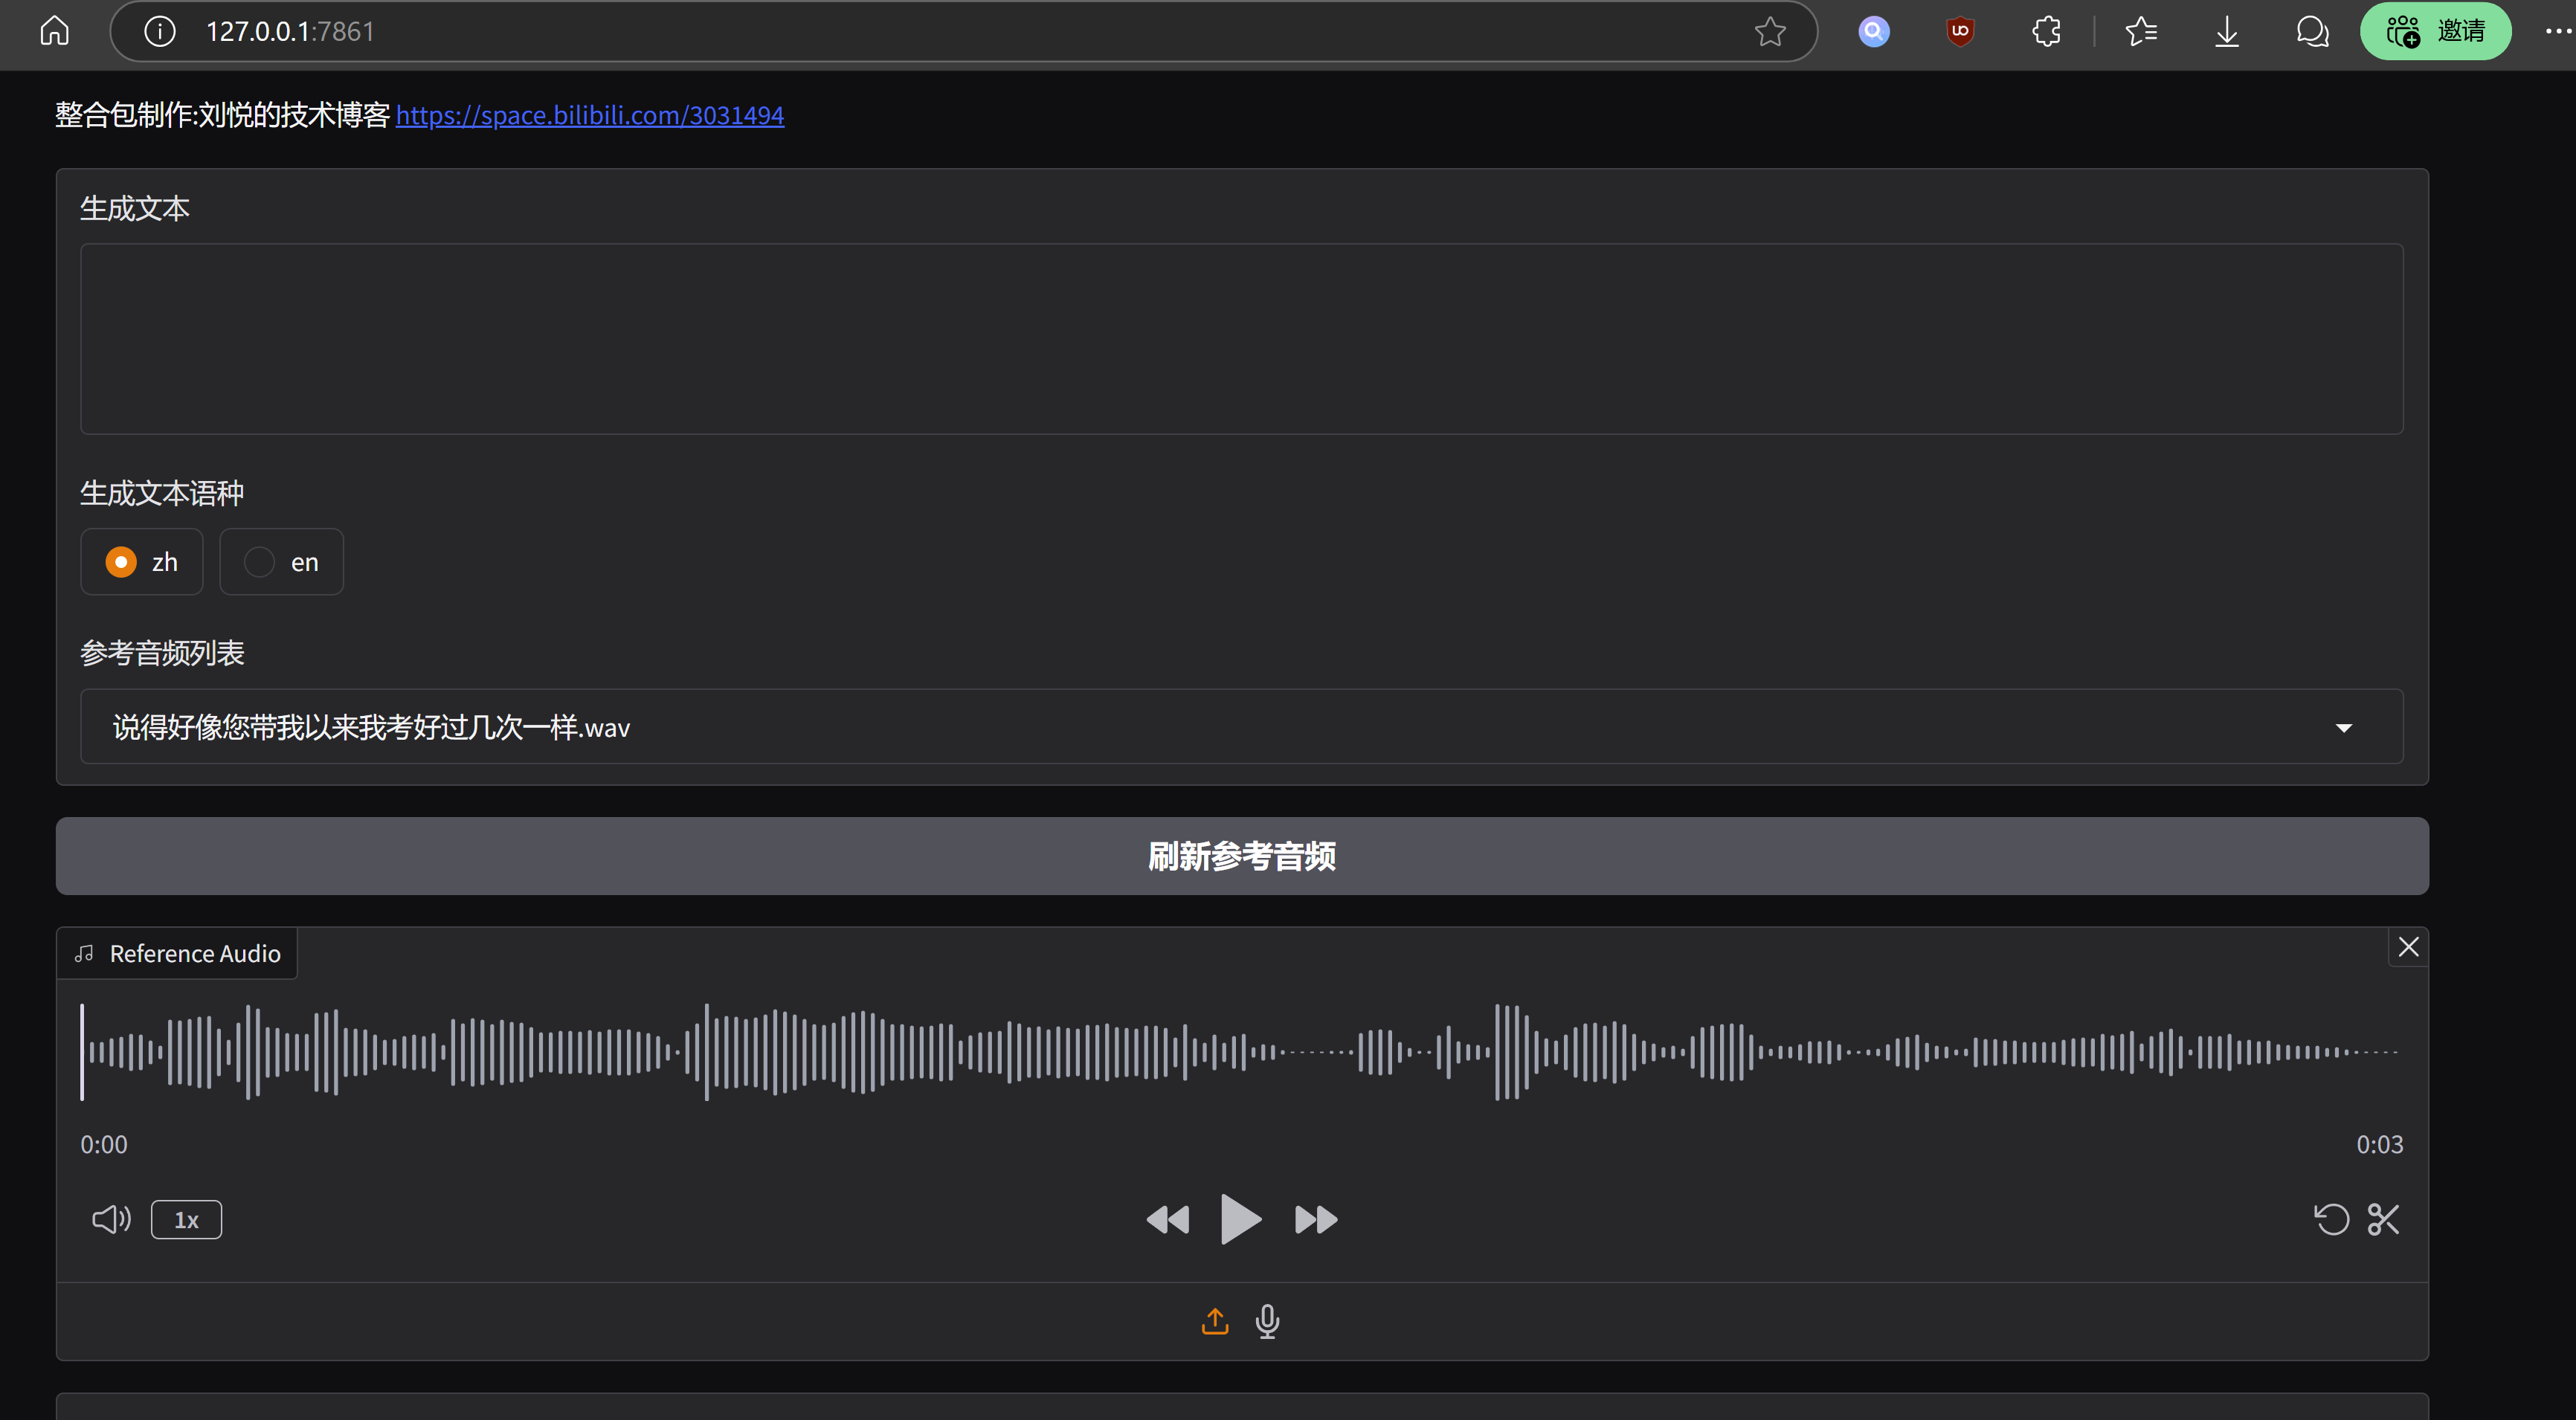This screenshot has height=1420, width=2576.
Task: Trim the audio with the scissors tool
Action: pos(2383,1219)
